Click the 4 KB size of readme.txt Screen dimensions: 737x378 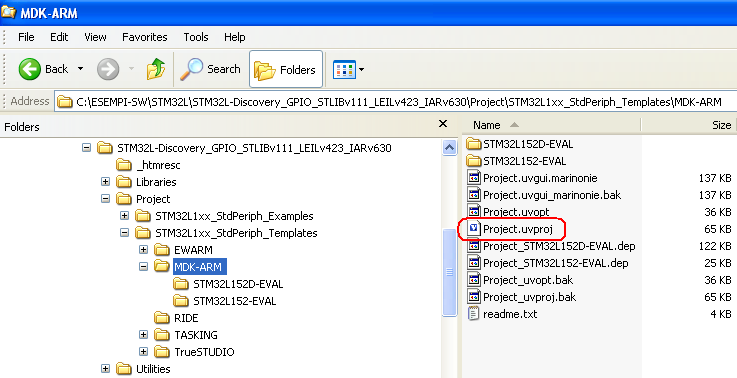[721, 314]
